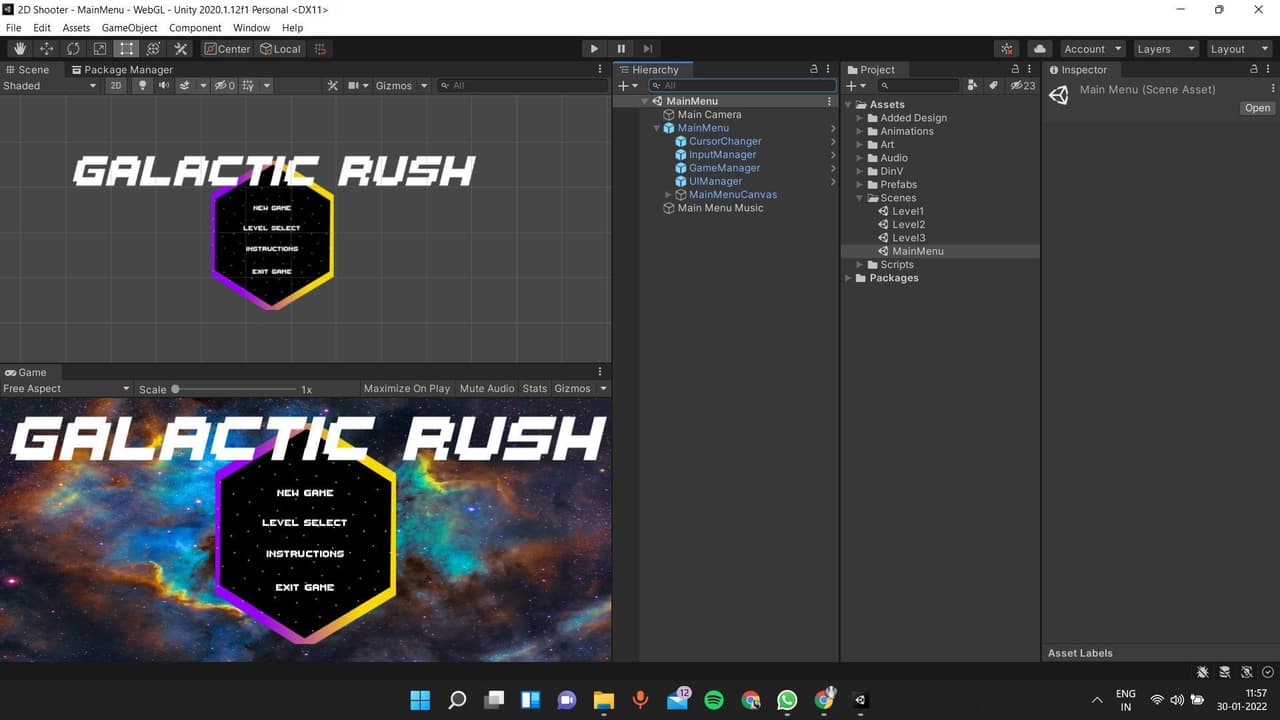Open the Shaded draw mode dropdown
Image resolution: width=1280 pixels, height=720 pixels.
click(x=50, y=86)
